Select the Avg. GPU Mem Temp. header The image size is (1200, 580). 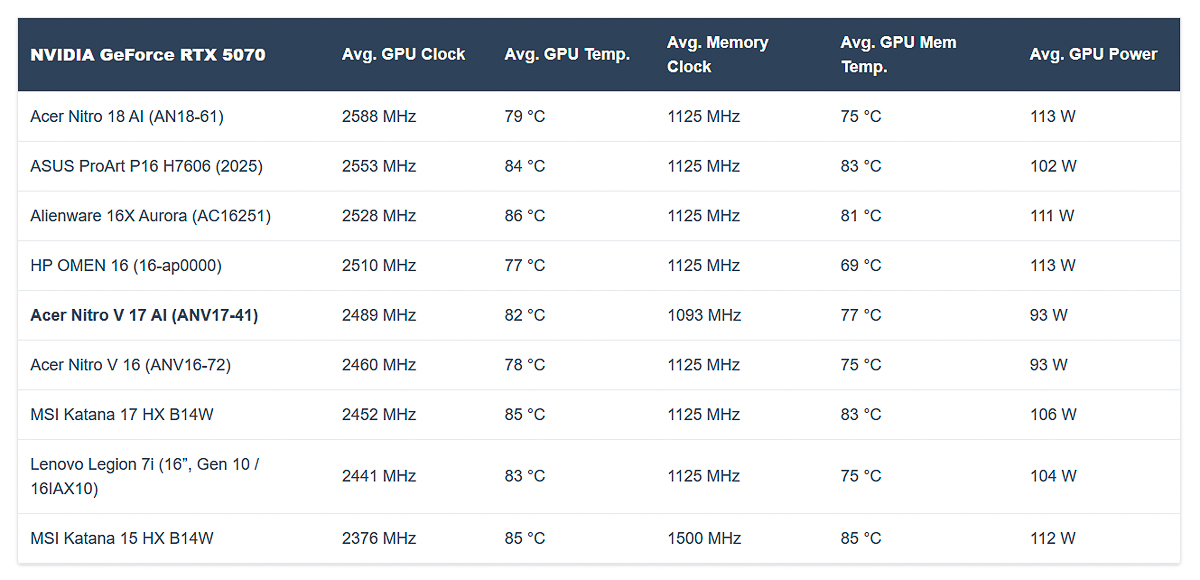[x=898, y=55]
